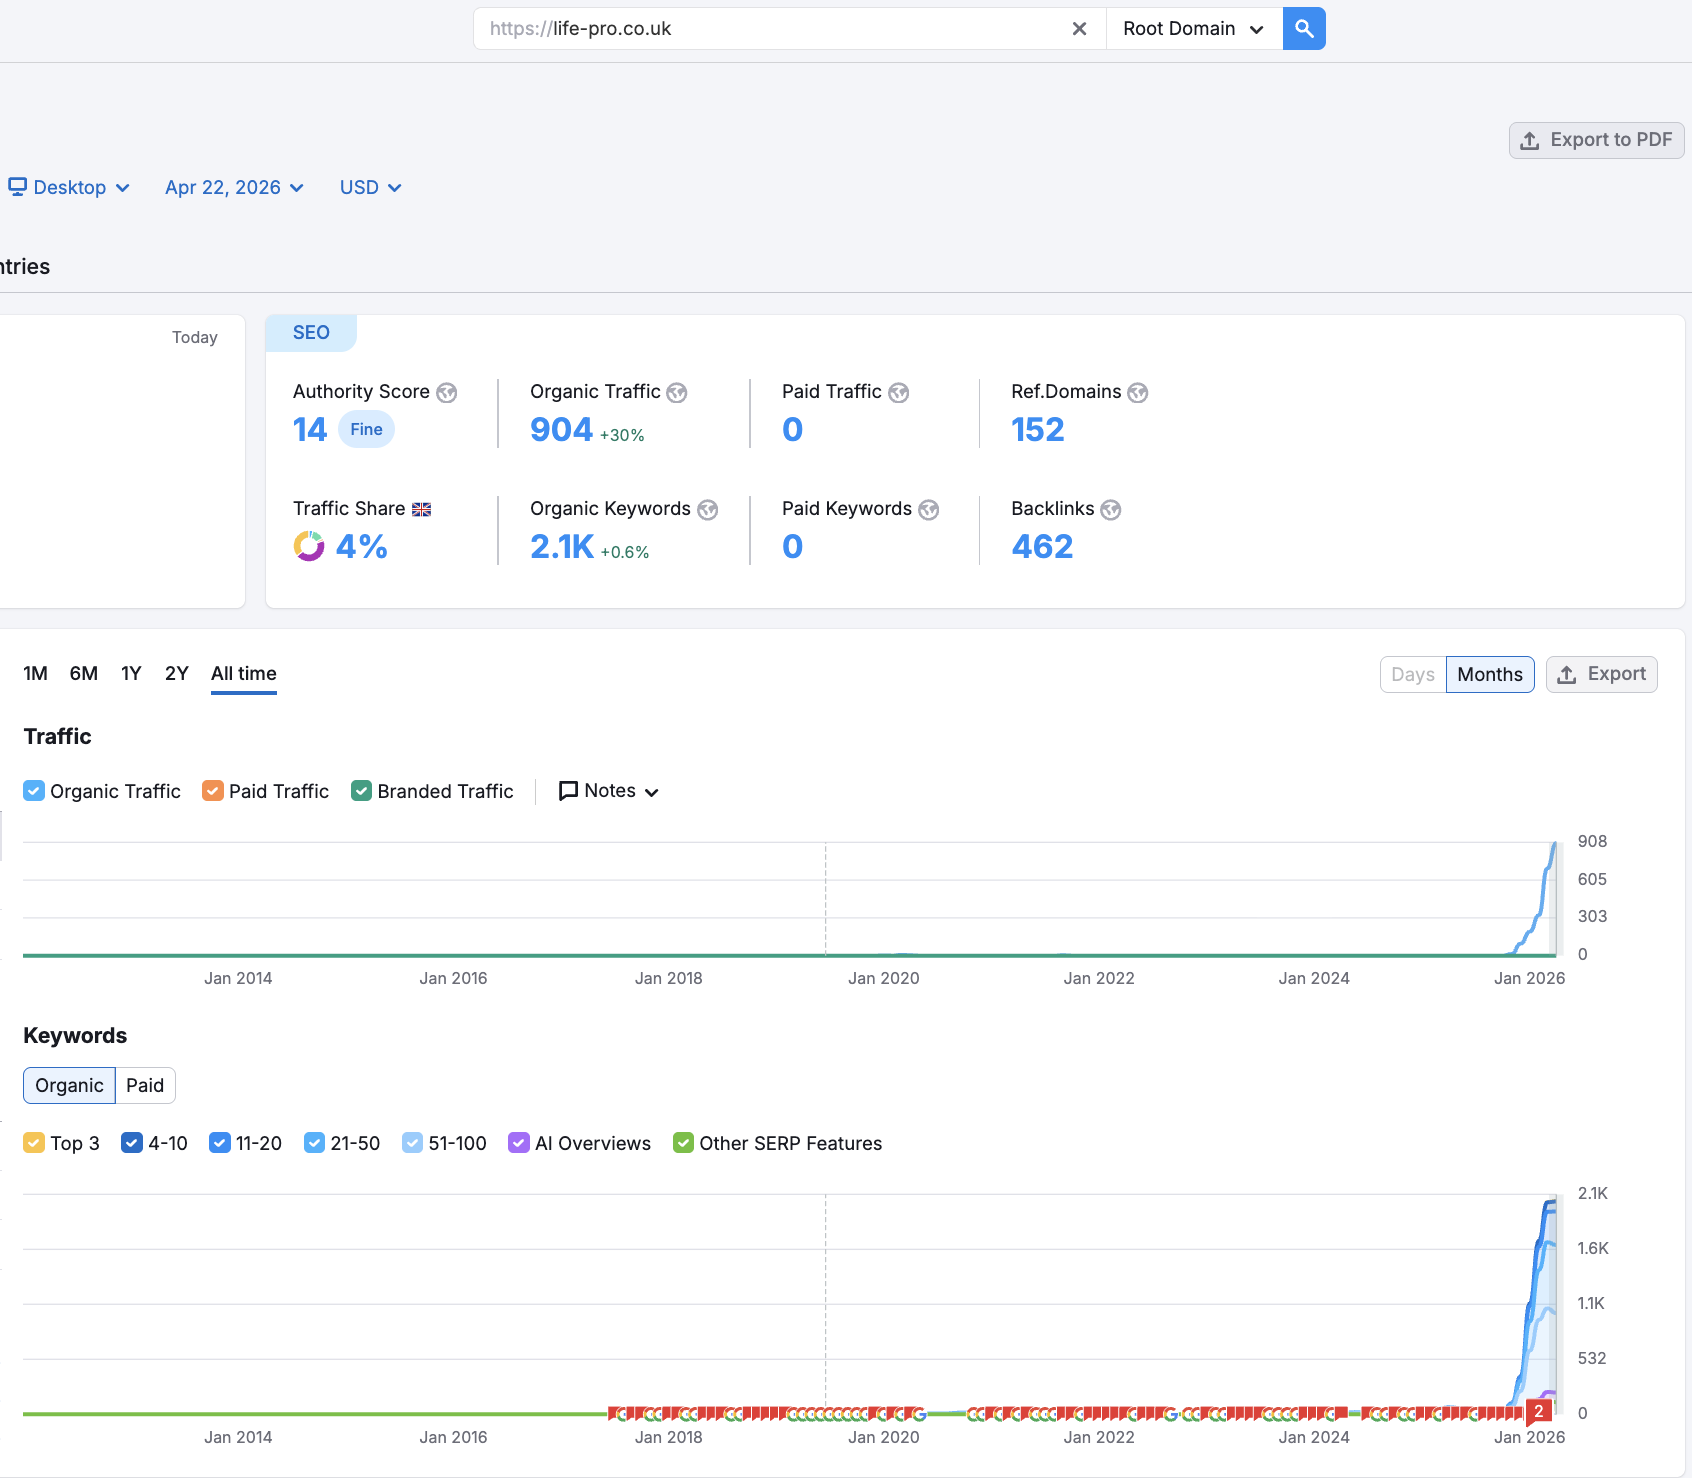This screenshot has height=1478, width=1692.
Task: Uncheck the 51-100 keyword position filter
Action: coord(412,1143)
